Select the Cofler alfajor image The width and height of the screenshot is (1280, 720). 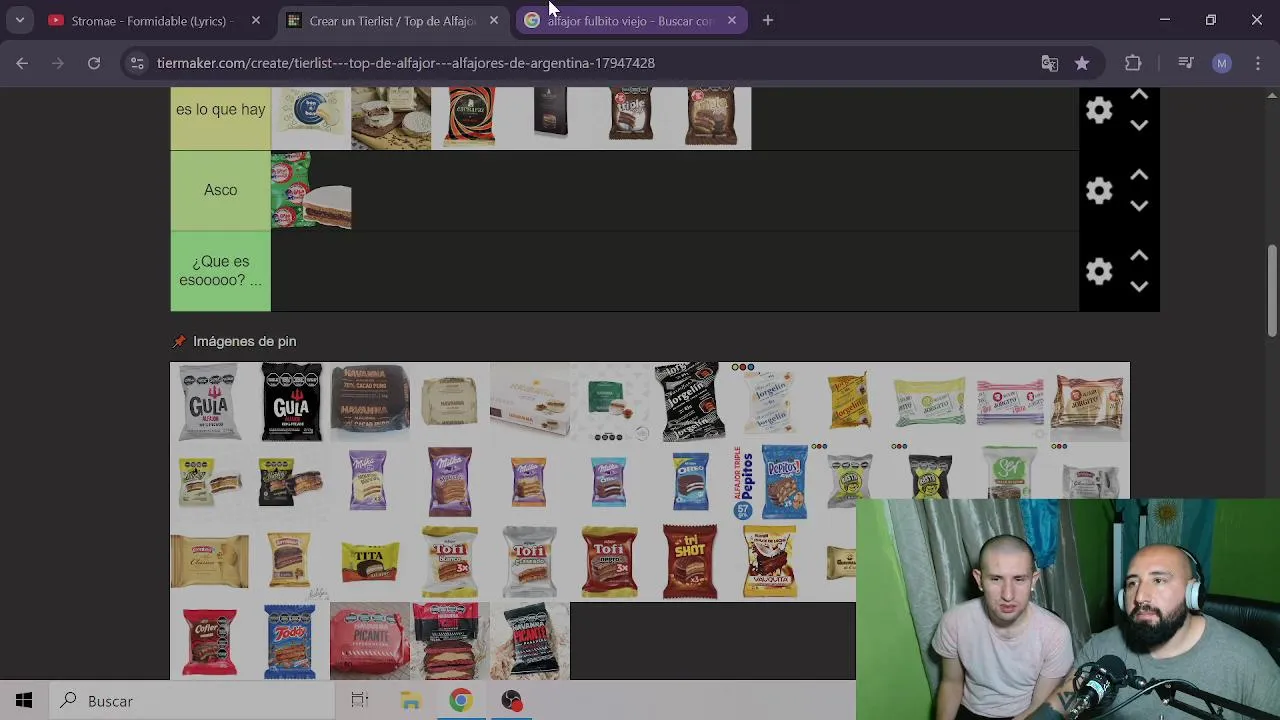210,641
